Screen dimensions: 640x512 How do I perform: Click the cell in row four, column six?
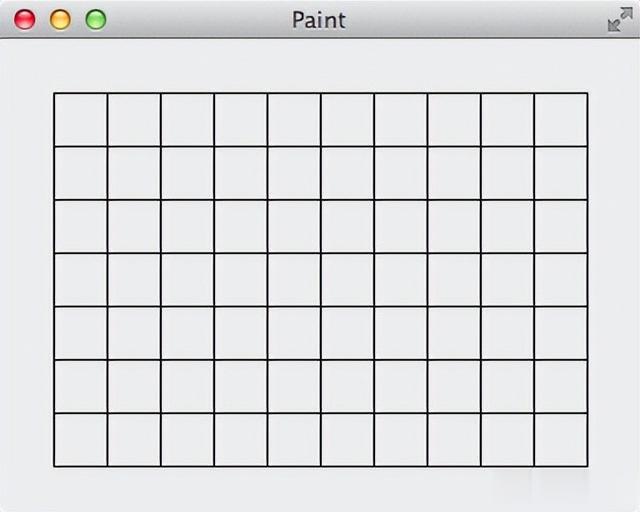tap(347, 280)
